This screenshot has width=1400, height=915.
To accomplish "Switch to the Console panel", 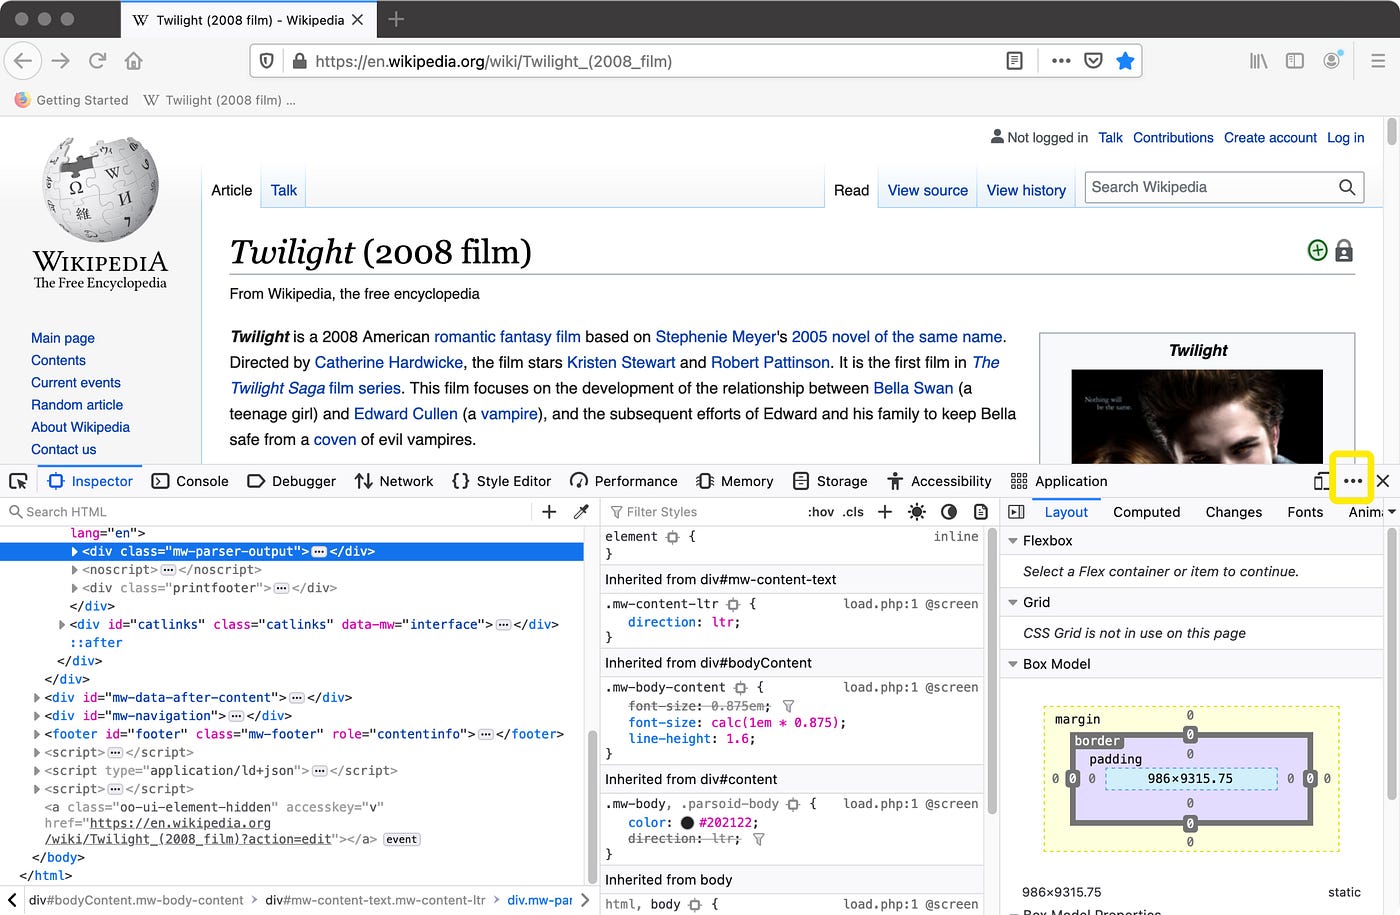I will (x=190, y=481).
